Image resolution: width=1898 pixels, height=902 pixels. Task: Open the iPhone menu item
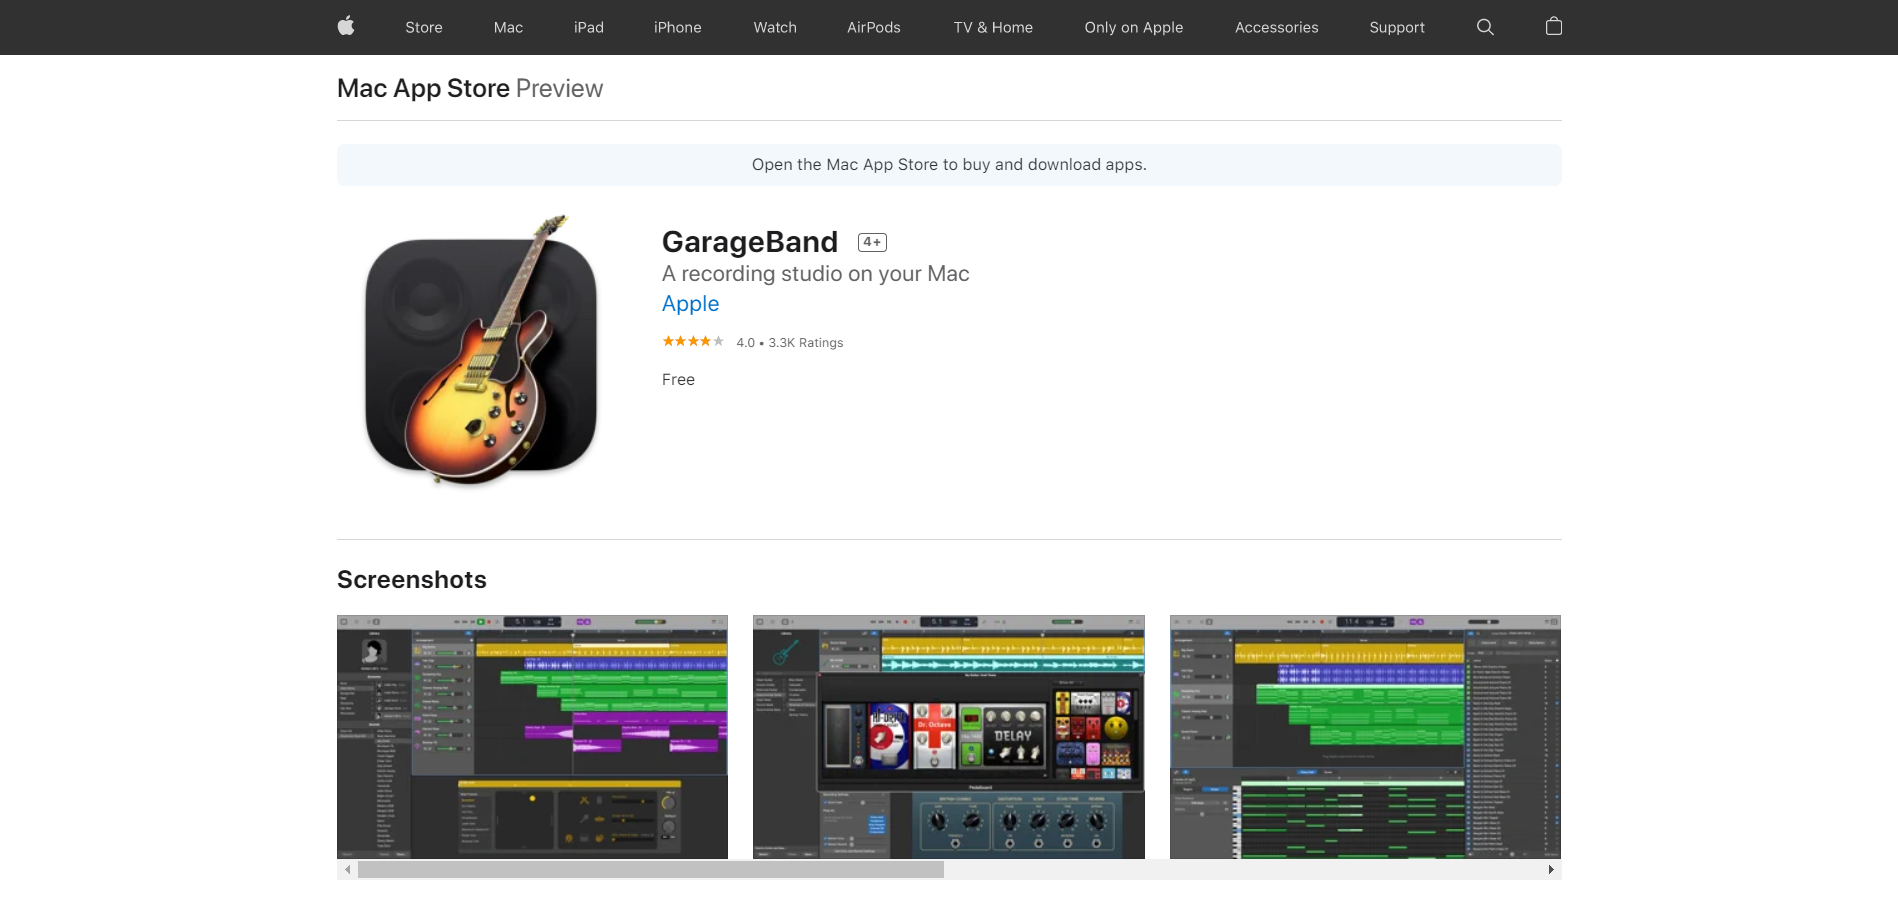[677, 27]
